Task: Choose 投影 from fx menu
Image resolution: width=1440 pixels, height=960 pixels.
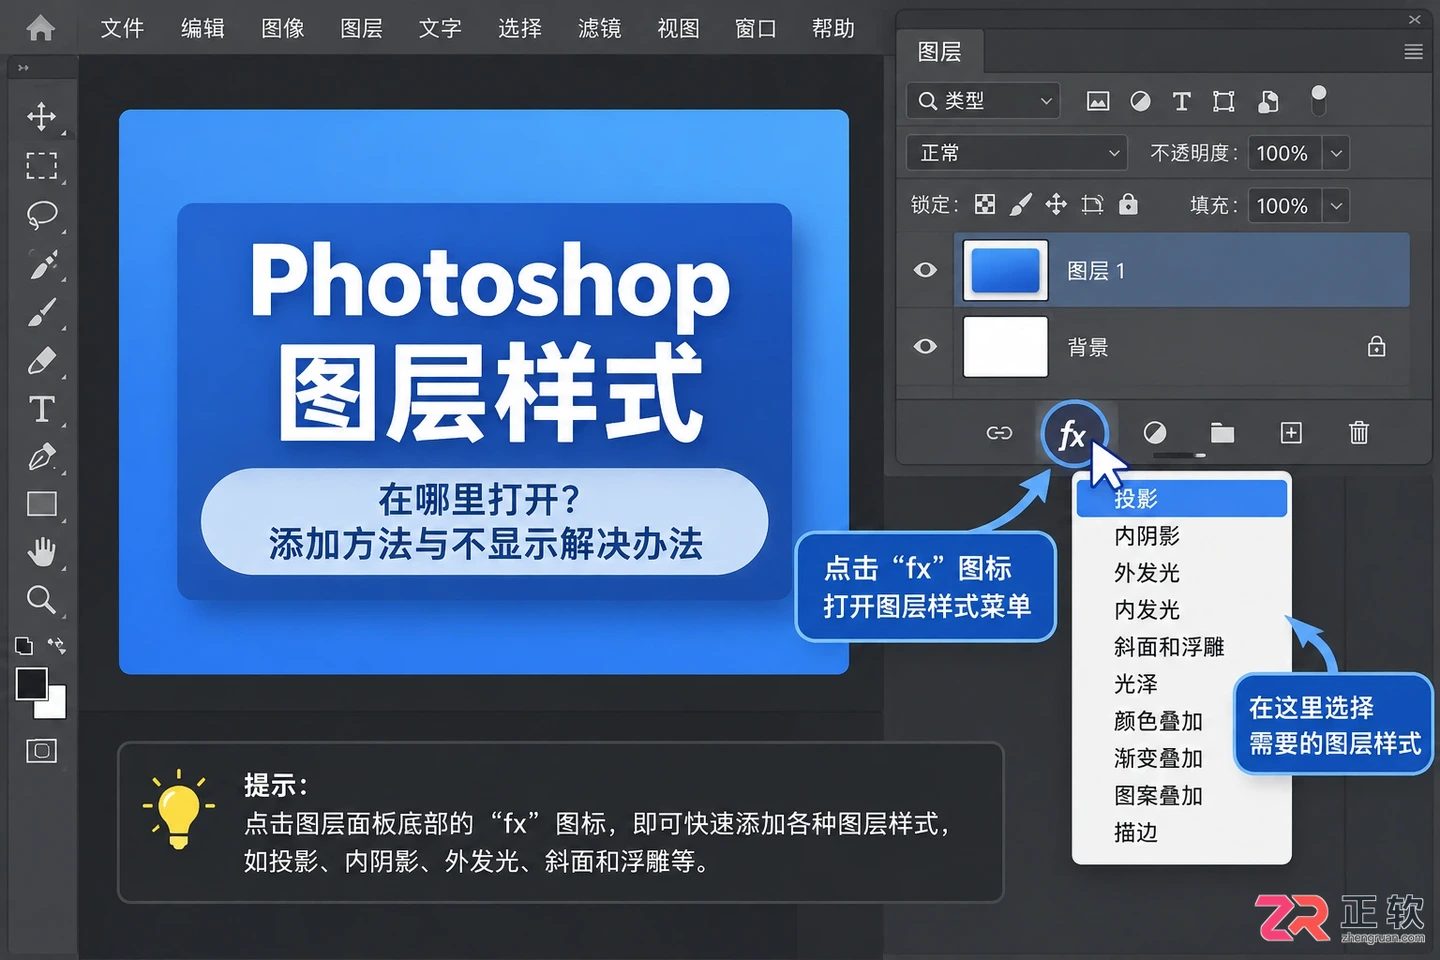Action: 1182,499
